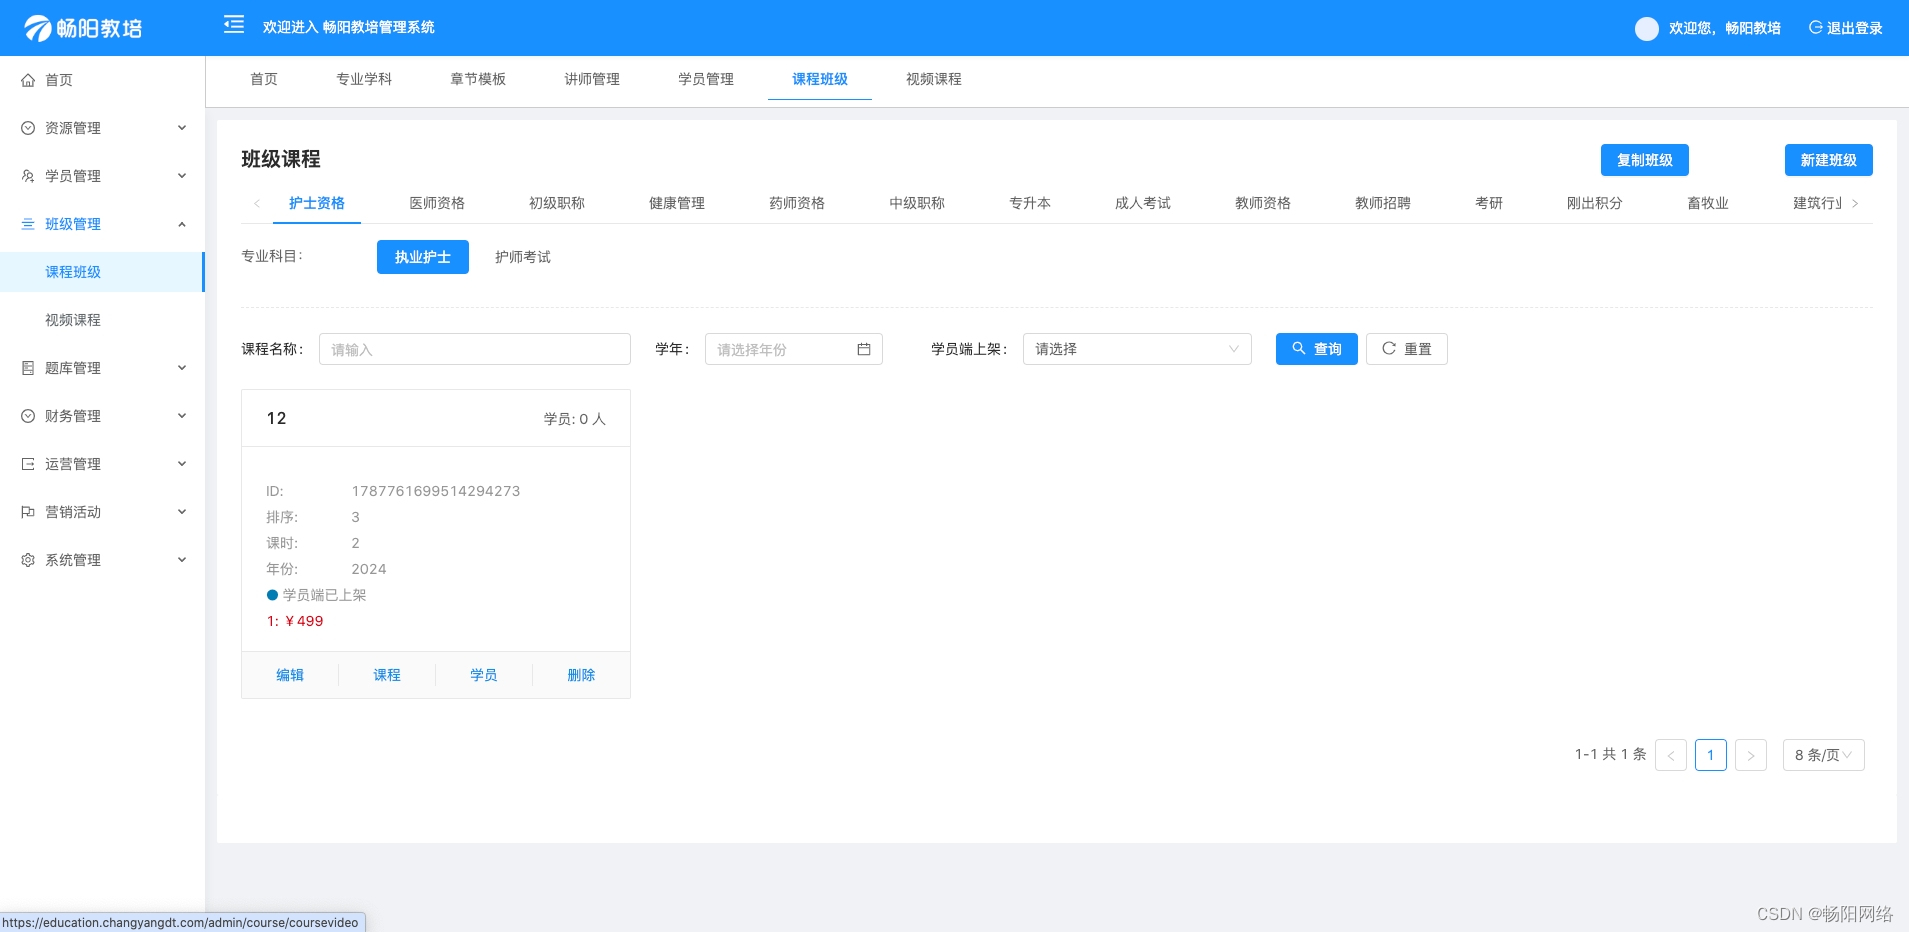Collapse the 班级管理 menu chevron
1909x932 pixels.
pos(182,224)
